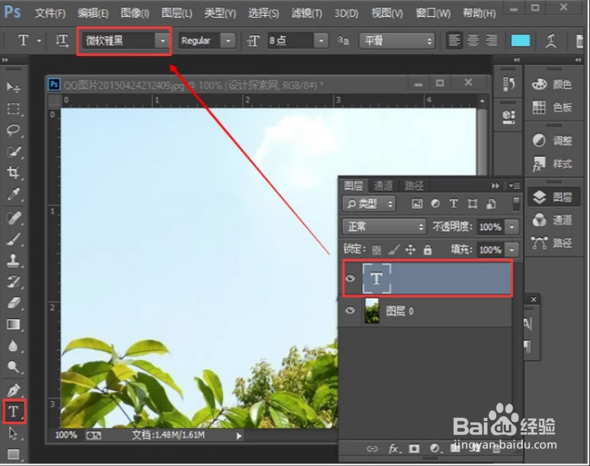
Task: Select the Eraser tool
Action: tap(13, 303)
